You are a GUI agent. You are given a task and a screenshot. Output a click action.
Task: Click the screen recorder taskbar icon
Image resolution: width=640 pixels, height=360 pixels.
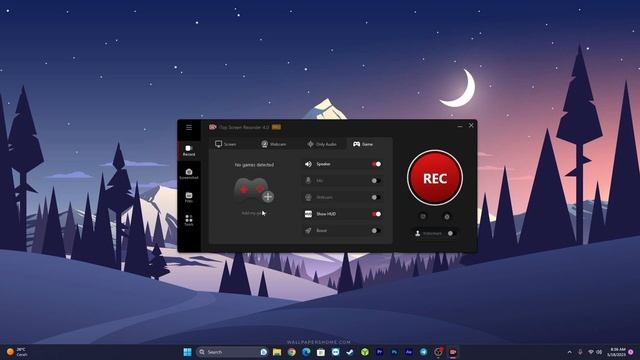(453, 352)
